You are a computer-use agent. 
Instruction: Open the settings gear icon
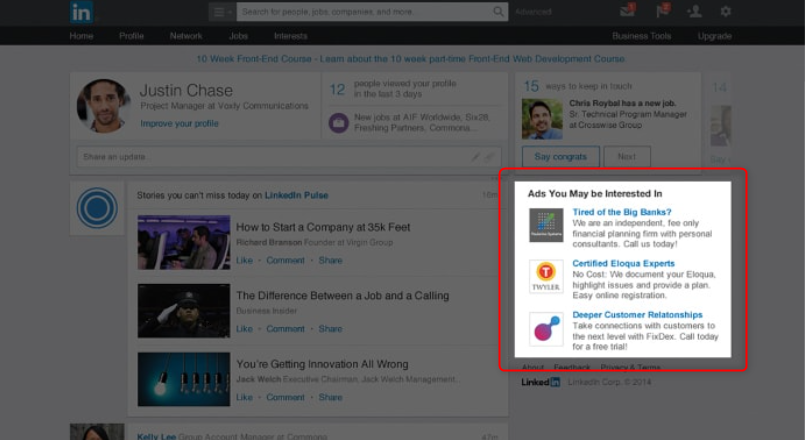click(x=726, y=11)
